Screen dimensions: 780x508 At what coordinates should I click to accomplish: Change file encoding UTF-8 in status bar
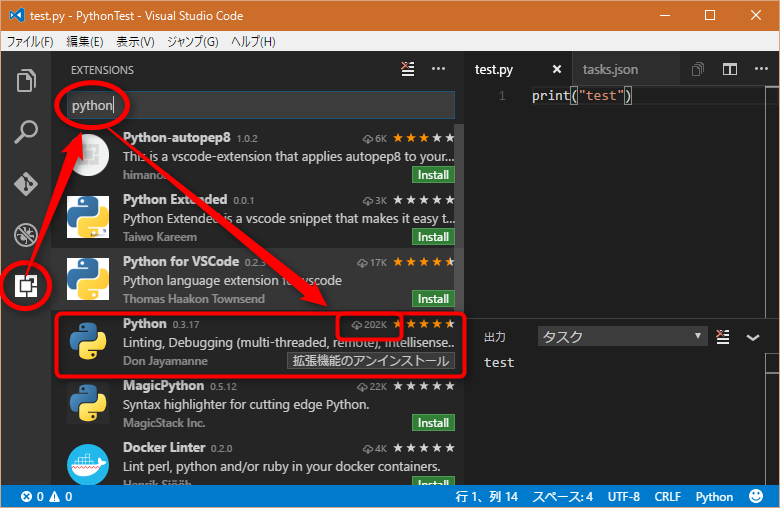(x=624, y=497)
